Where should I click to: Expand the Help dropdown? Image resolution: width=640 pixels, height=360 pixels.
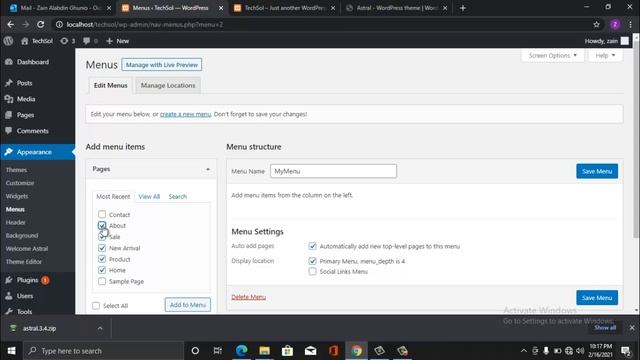[x=605, y=56]
